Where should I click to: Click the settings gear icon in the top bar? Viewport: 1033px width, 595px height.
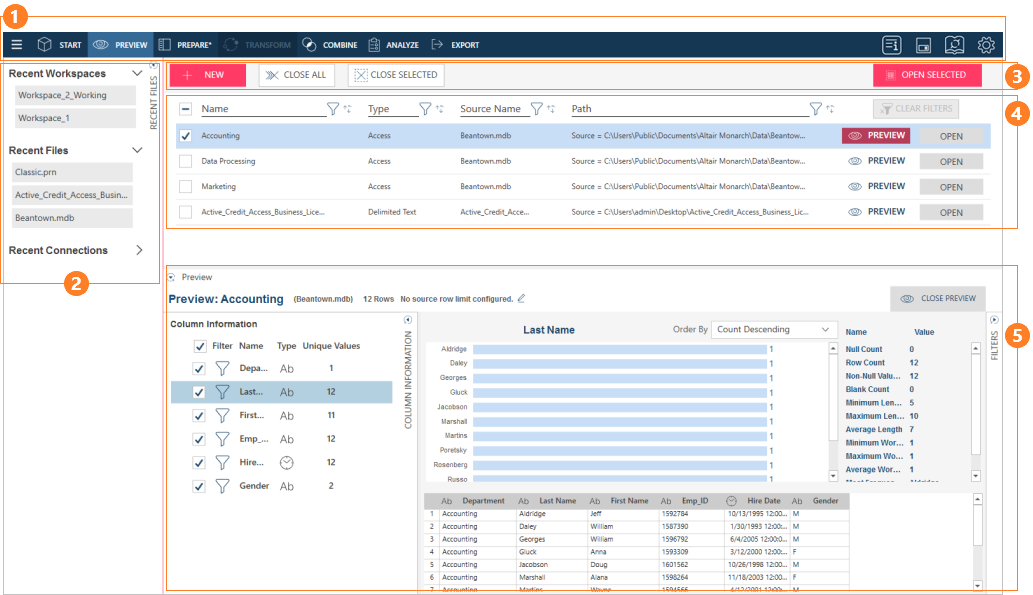click(986, 45)
